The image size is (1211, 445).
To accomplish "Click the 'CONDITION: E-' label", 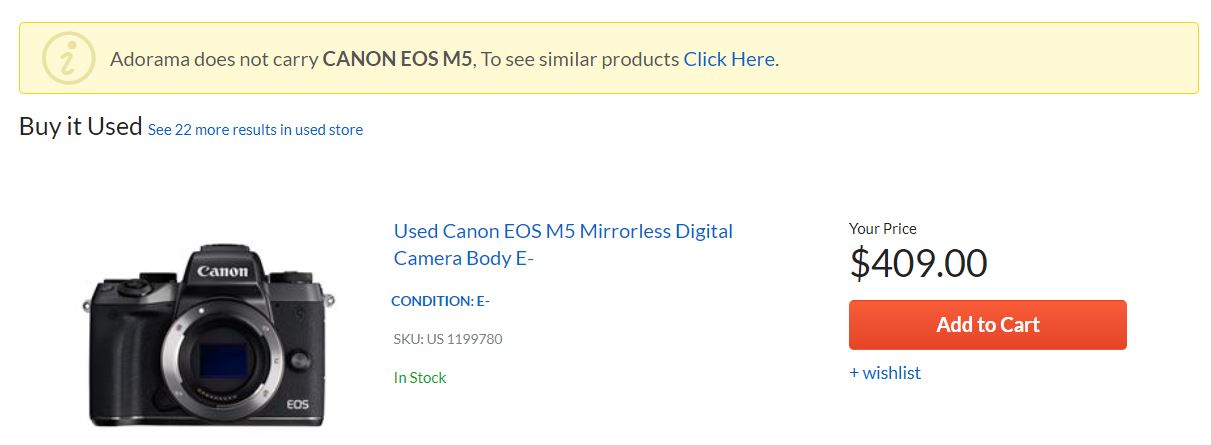I will click(440, 301).
